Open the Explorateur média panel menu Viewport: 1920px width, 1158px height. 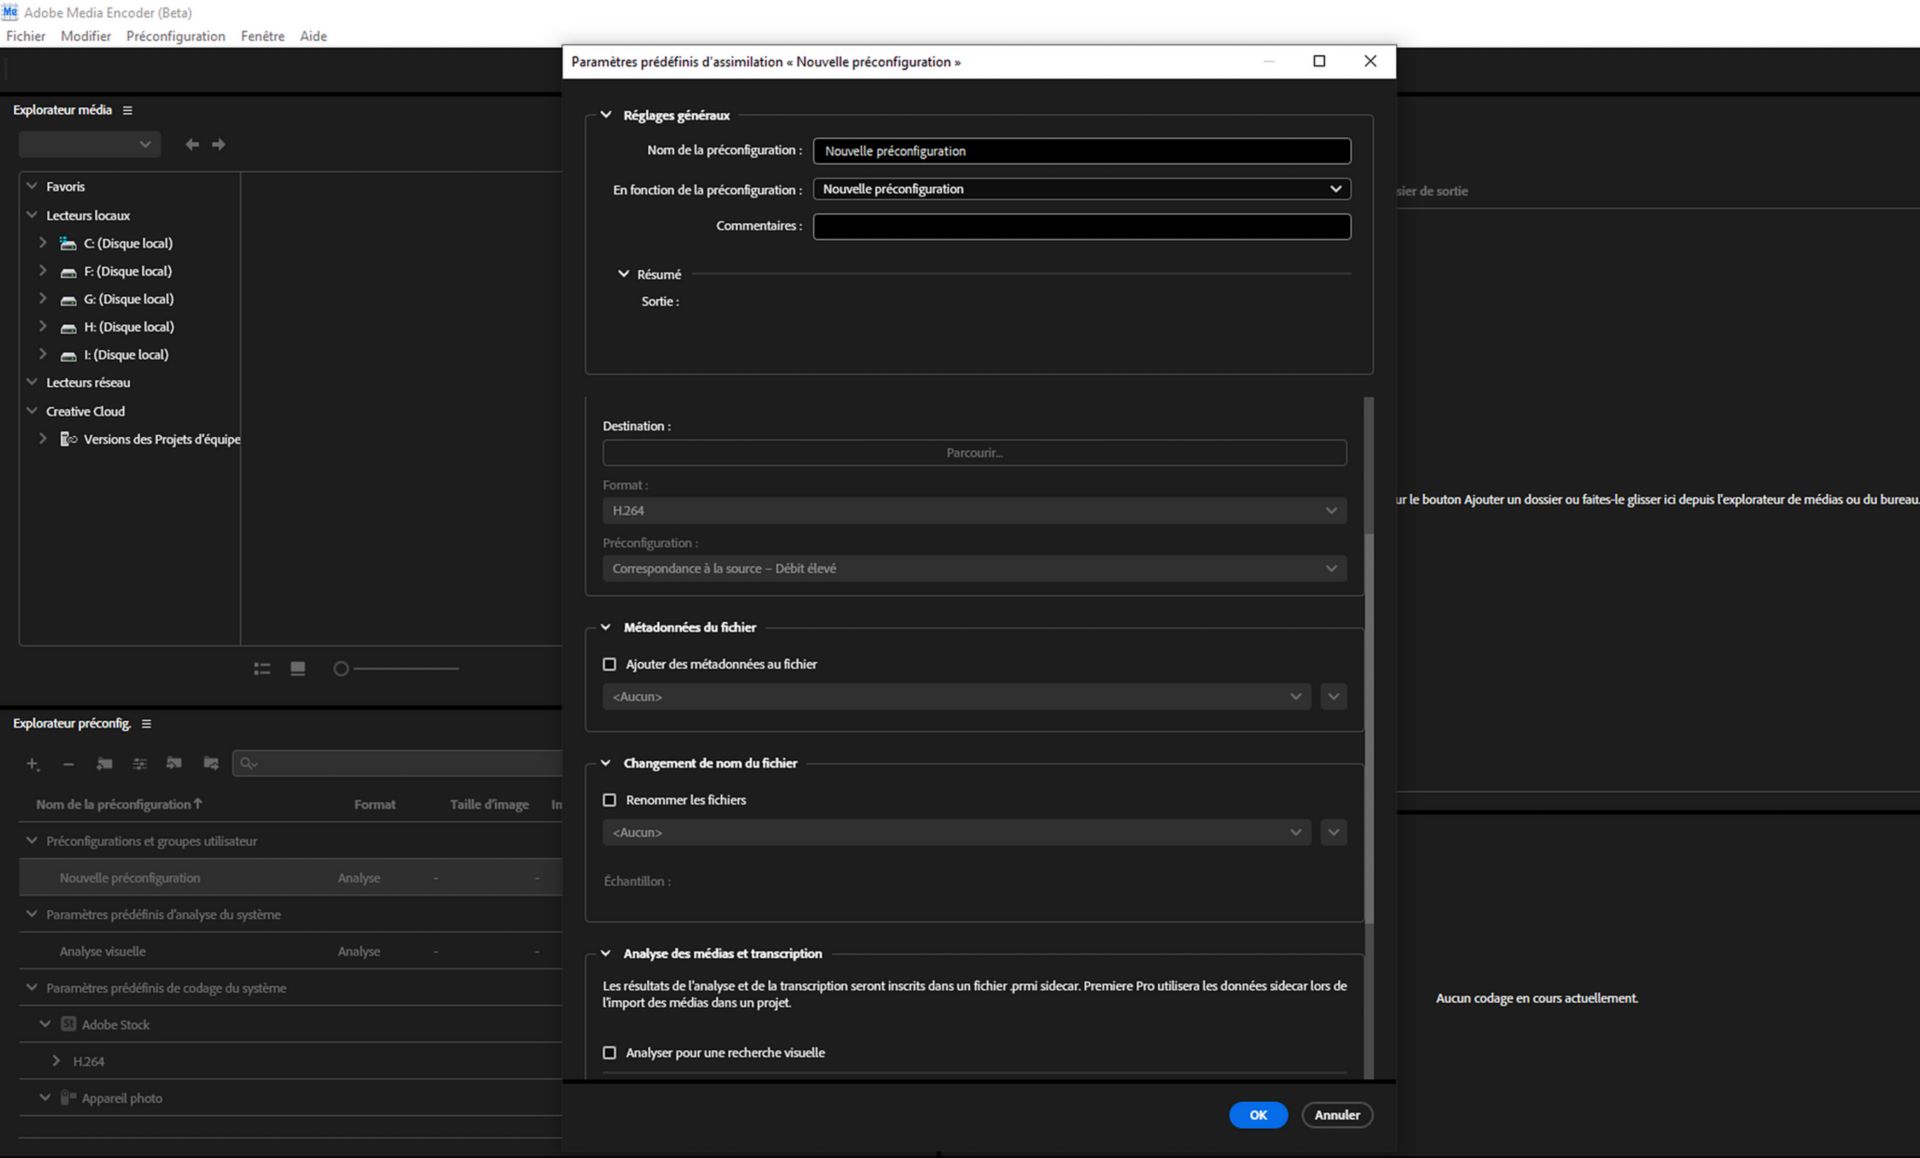click(x=127, y=110)
